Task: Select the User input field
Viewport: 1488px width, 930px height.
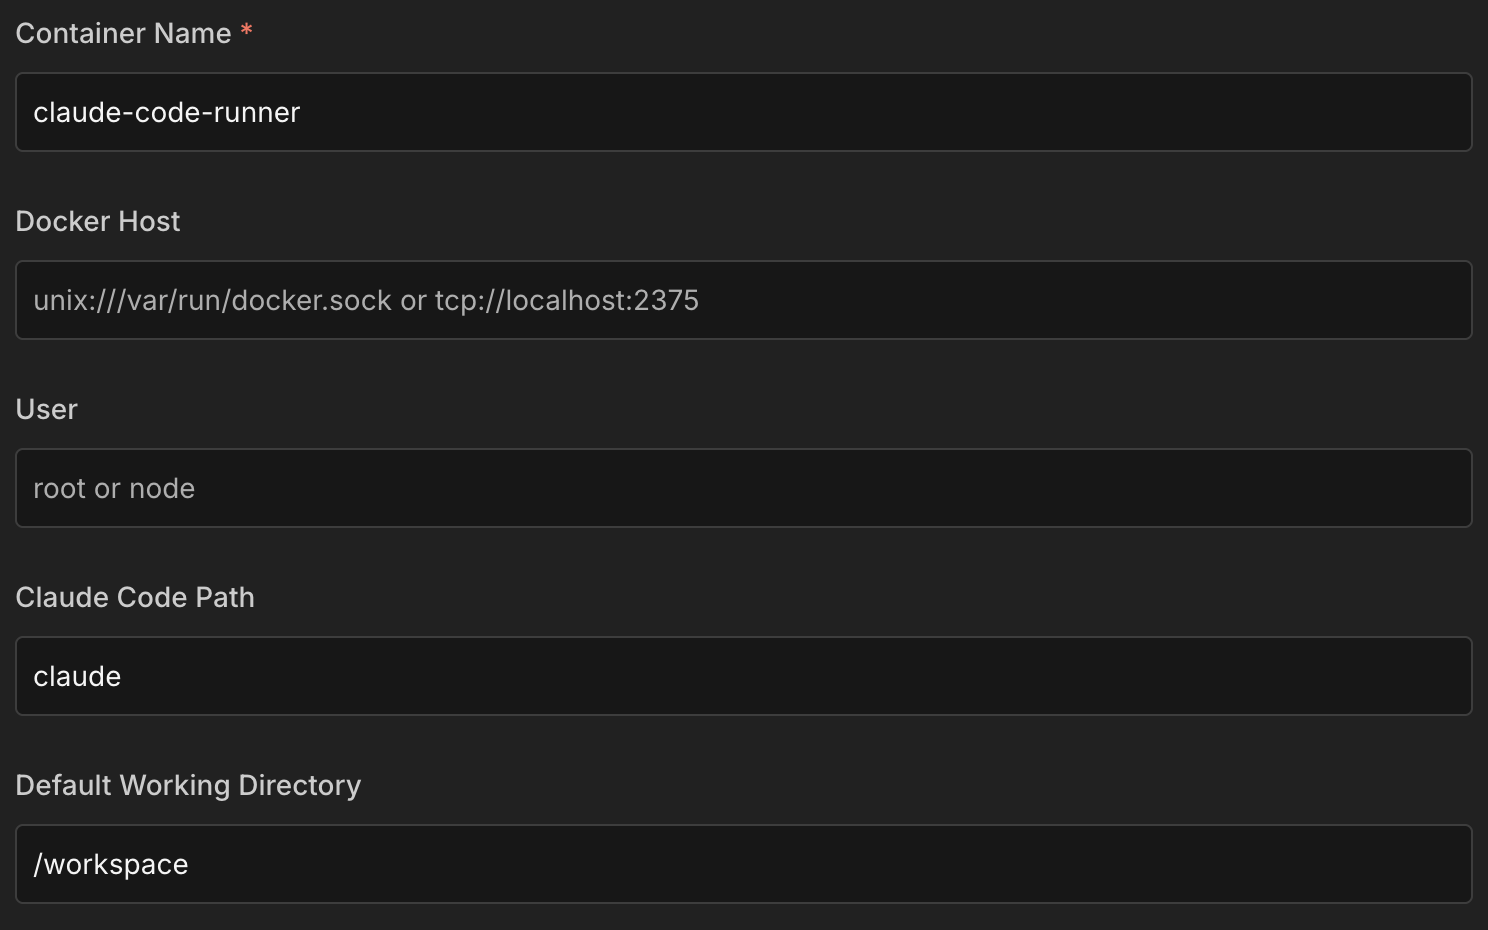Action: point(744,488)
